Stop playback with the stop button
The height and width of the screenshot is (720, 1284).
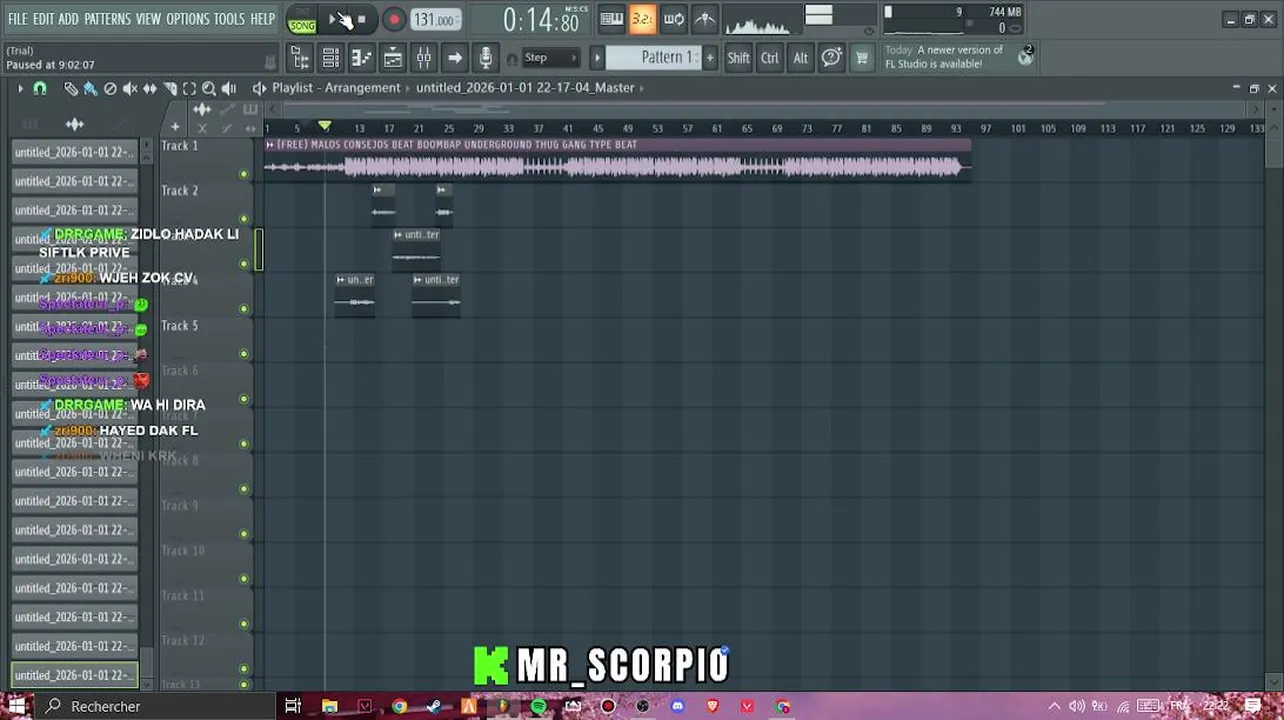(x=361, y=19)
